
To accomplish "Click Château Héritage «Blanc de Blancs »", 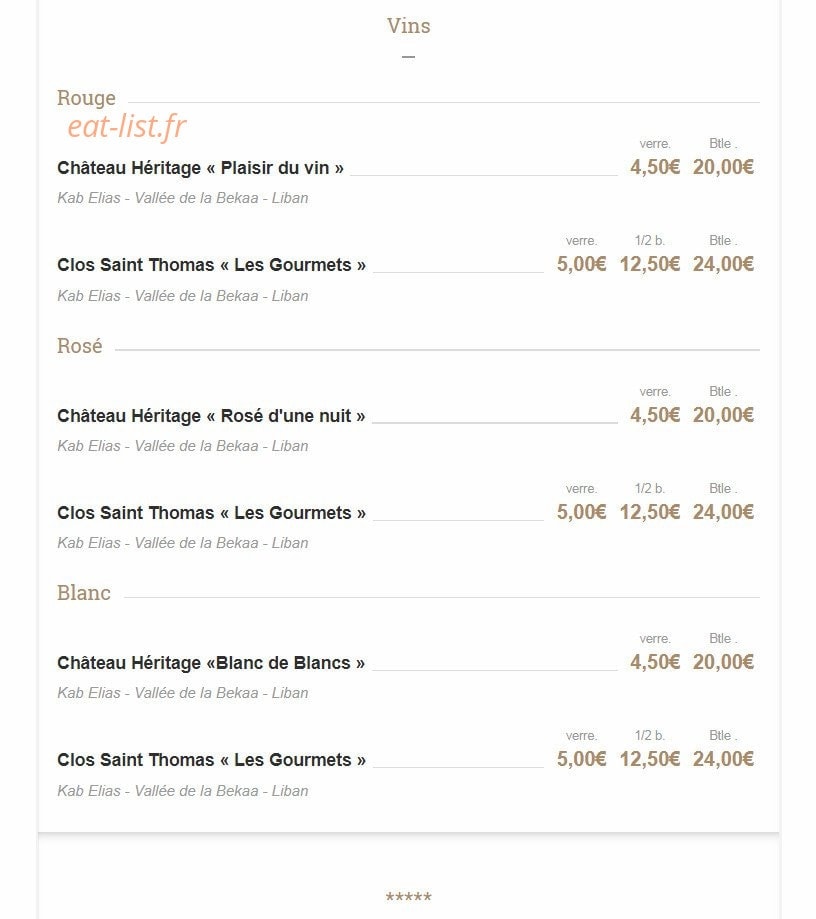I will [211, 663].
